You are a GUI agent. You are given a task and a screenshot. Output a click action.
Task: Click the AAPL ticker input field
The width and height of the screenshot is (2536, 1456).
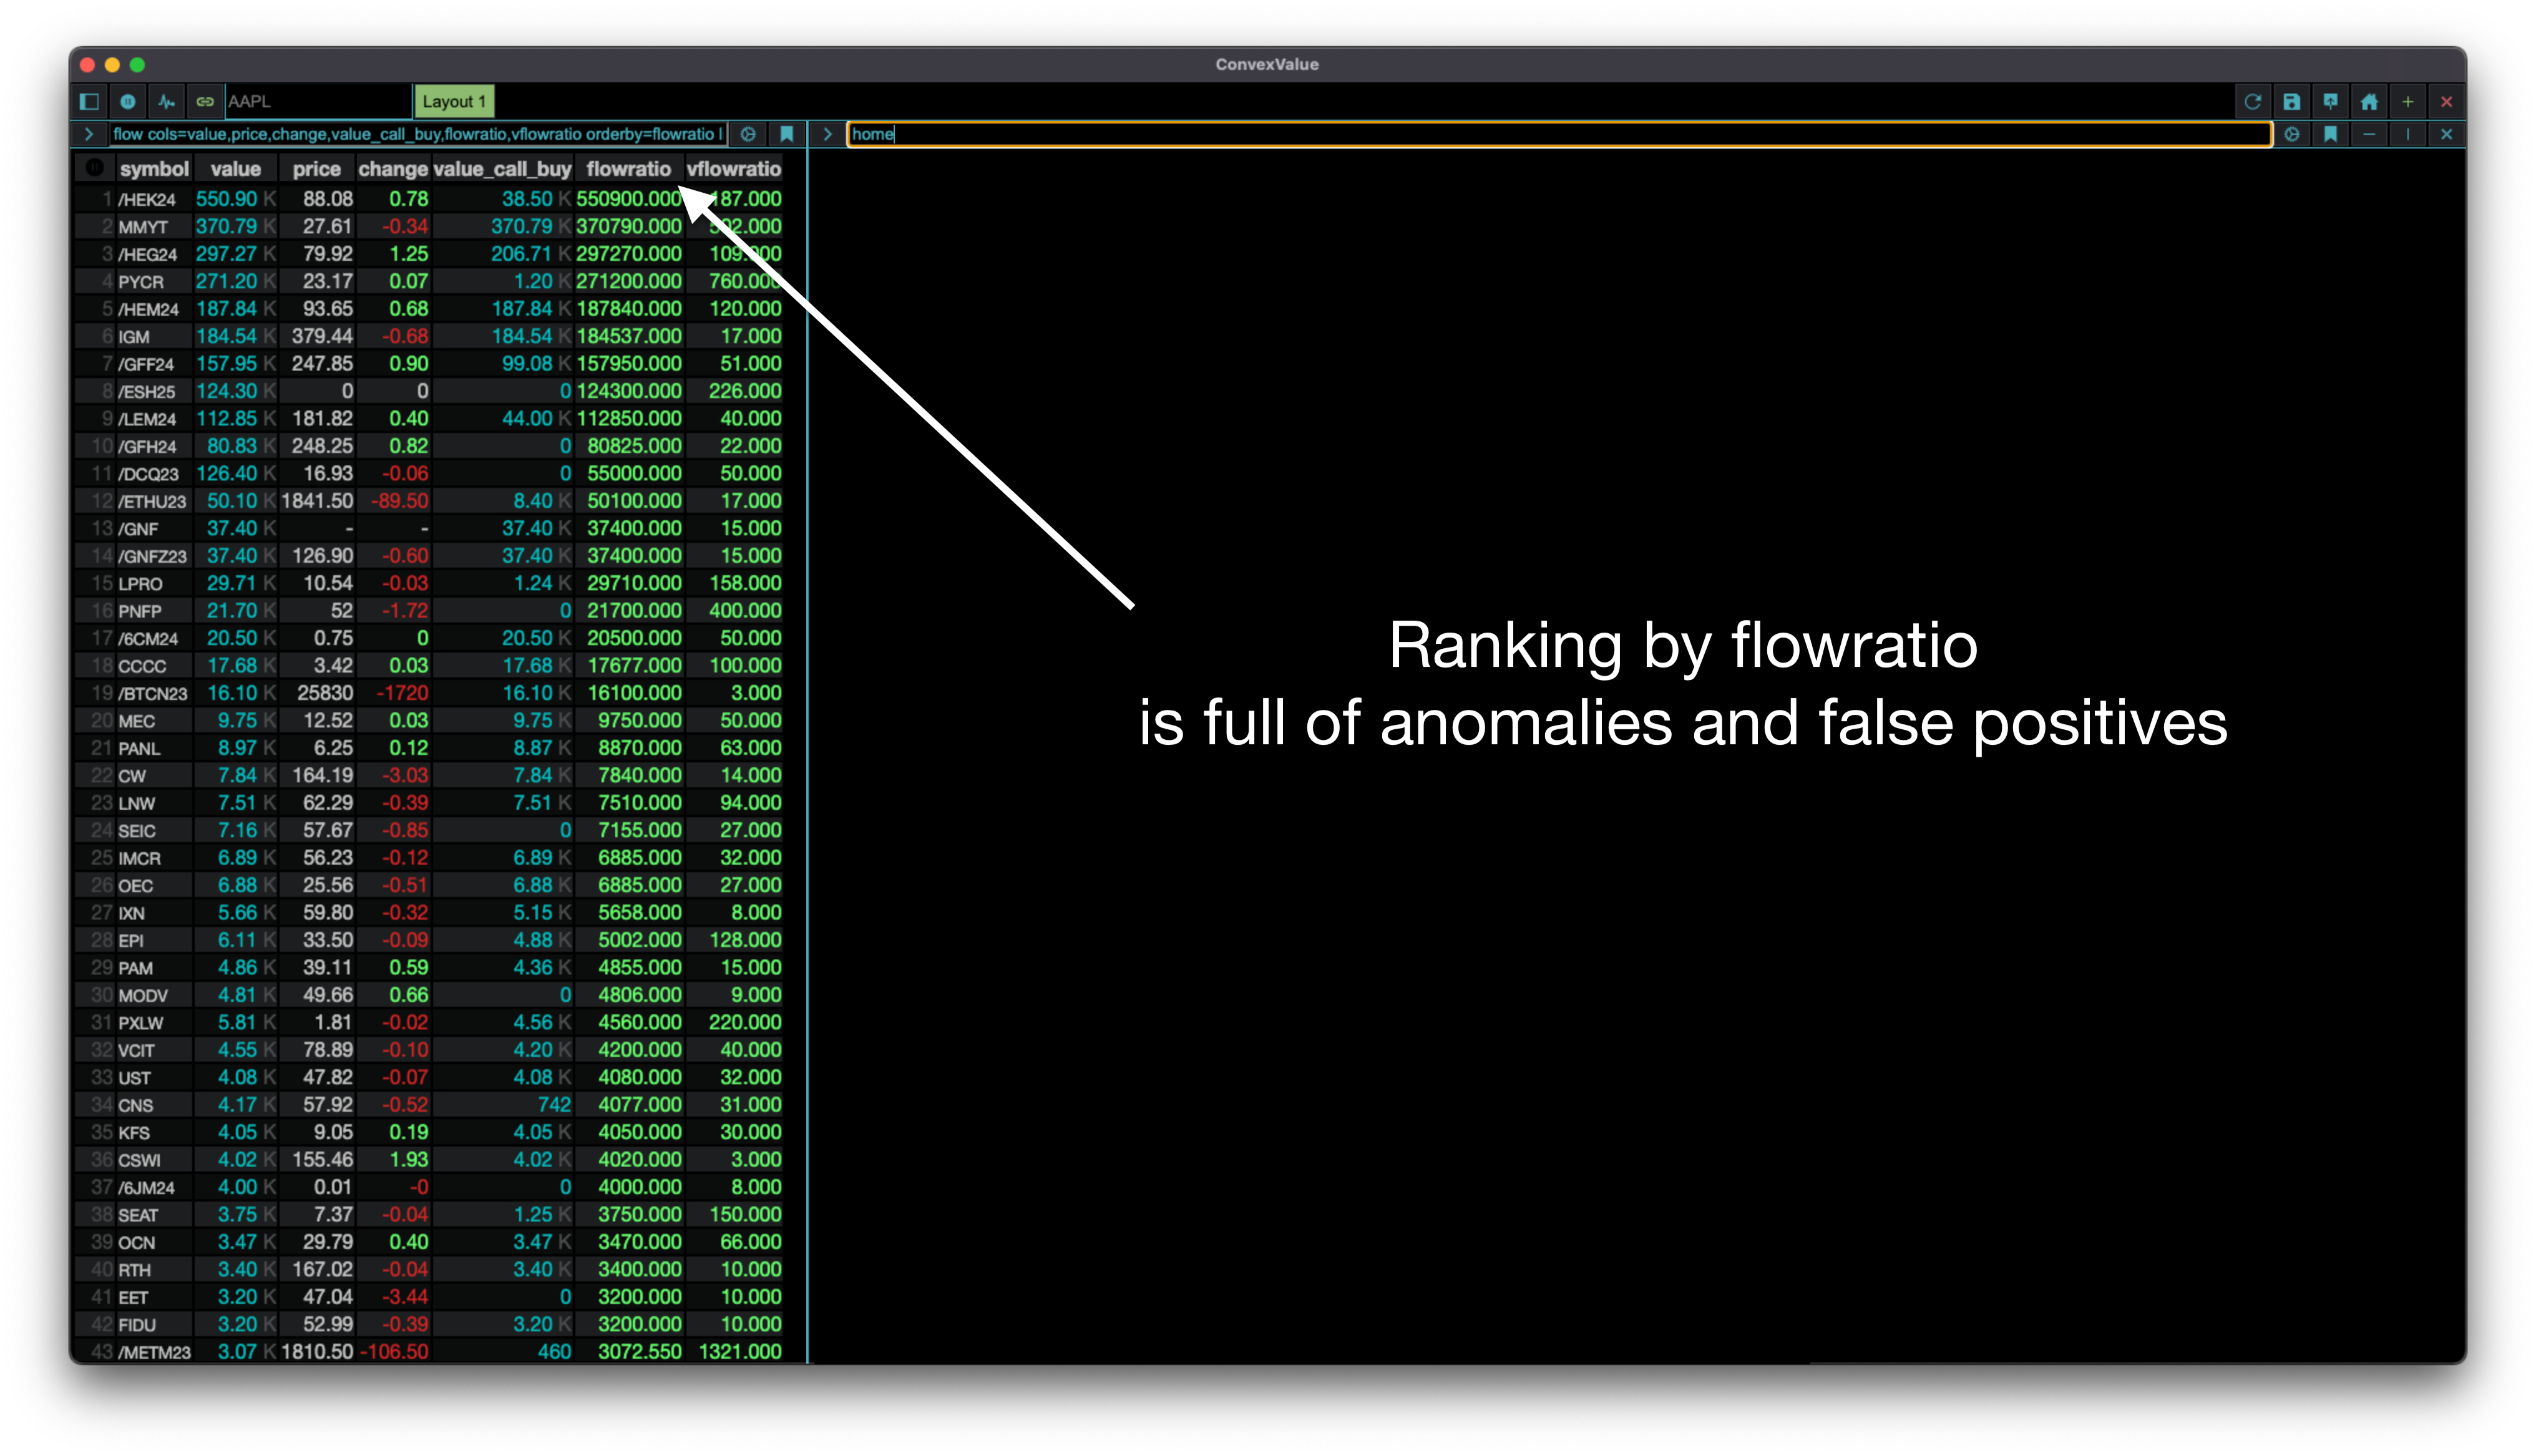click(317, 101)
